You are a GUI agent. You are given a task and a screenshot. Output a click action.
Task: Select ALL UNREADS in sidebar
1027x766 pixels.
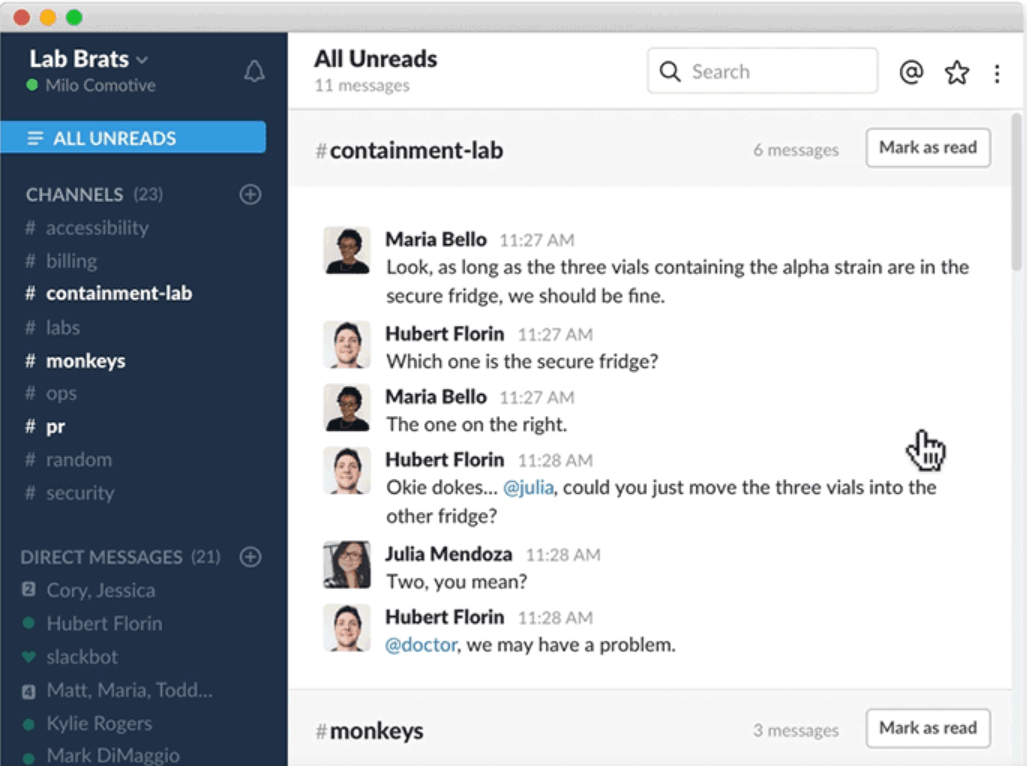133,137
